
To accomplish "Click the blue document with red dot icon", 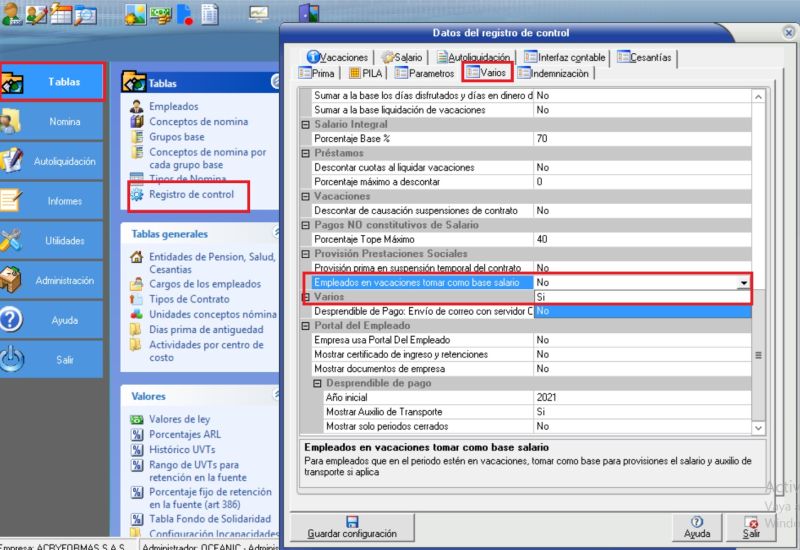I will [x=185, y=14].
